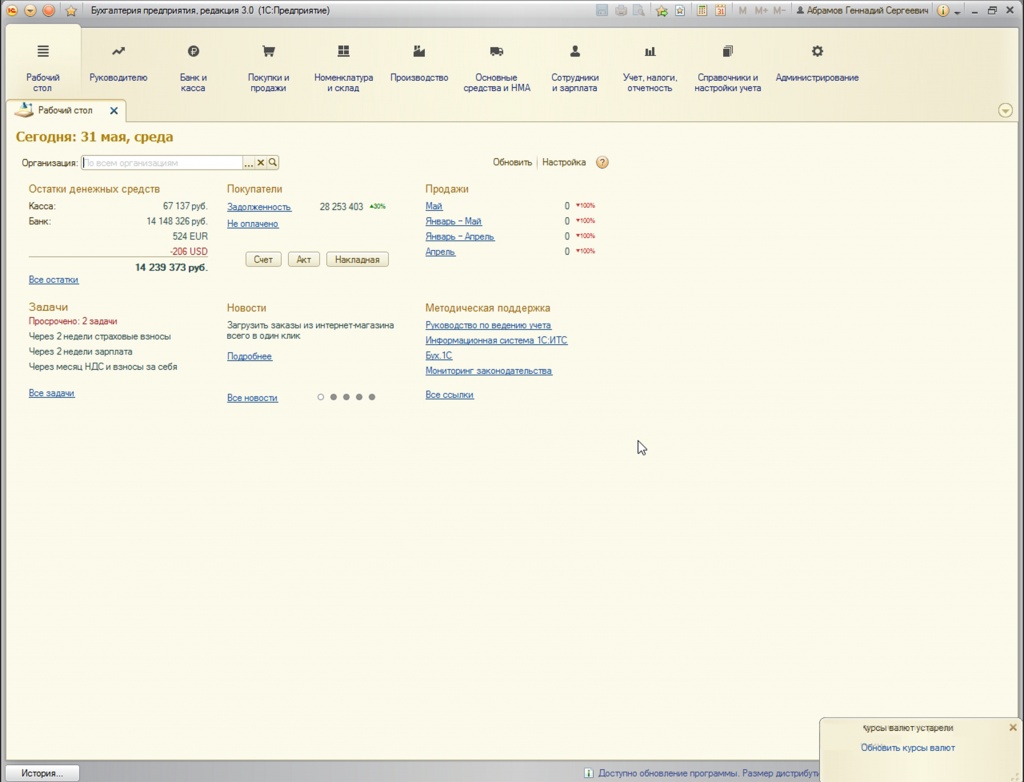Click the Print preview icon in title bar
The width and height of the screenshot is (1024, 782).
(639, 10)
